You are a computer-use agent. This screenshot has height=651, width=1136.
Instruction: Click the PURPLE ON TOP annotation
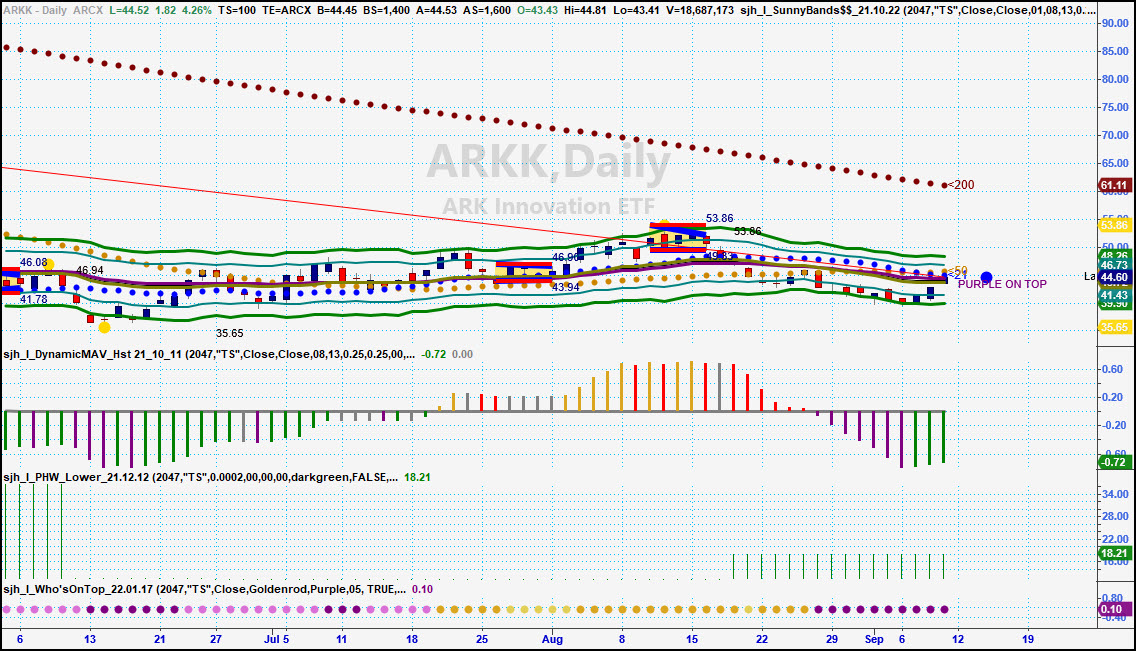(x=1002, y=285)
